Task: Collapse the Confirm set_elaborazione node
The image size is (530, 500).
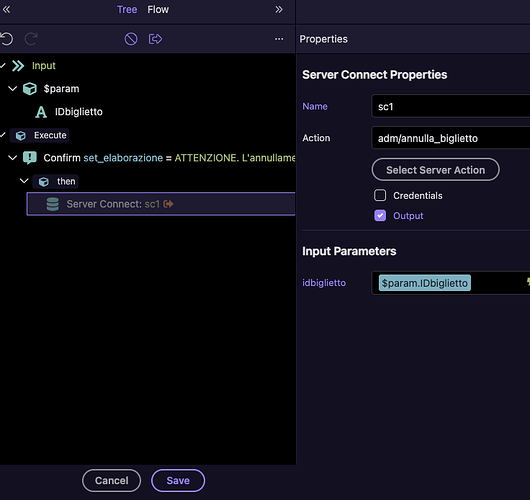Action: (x=13, y=158)
